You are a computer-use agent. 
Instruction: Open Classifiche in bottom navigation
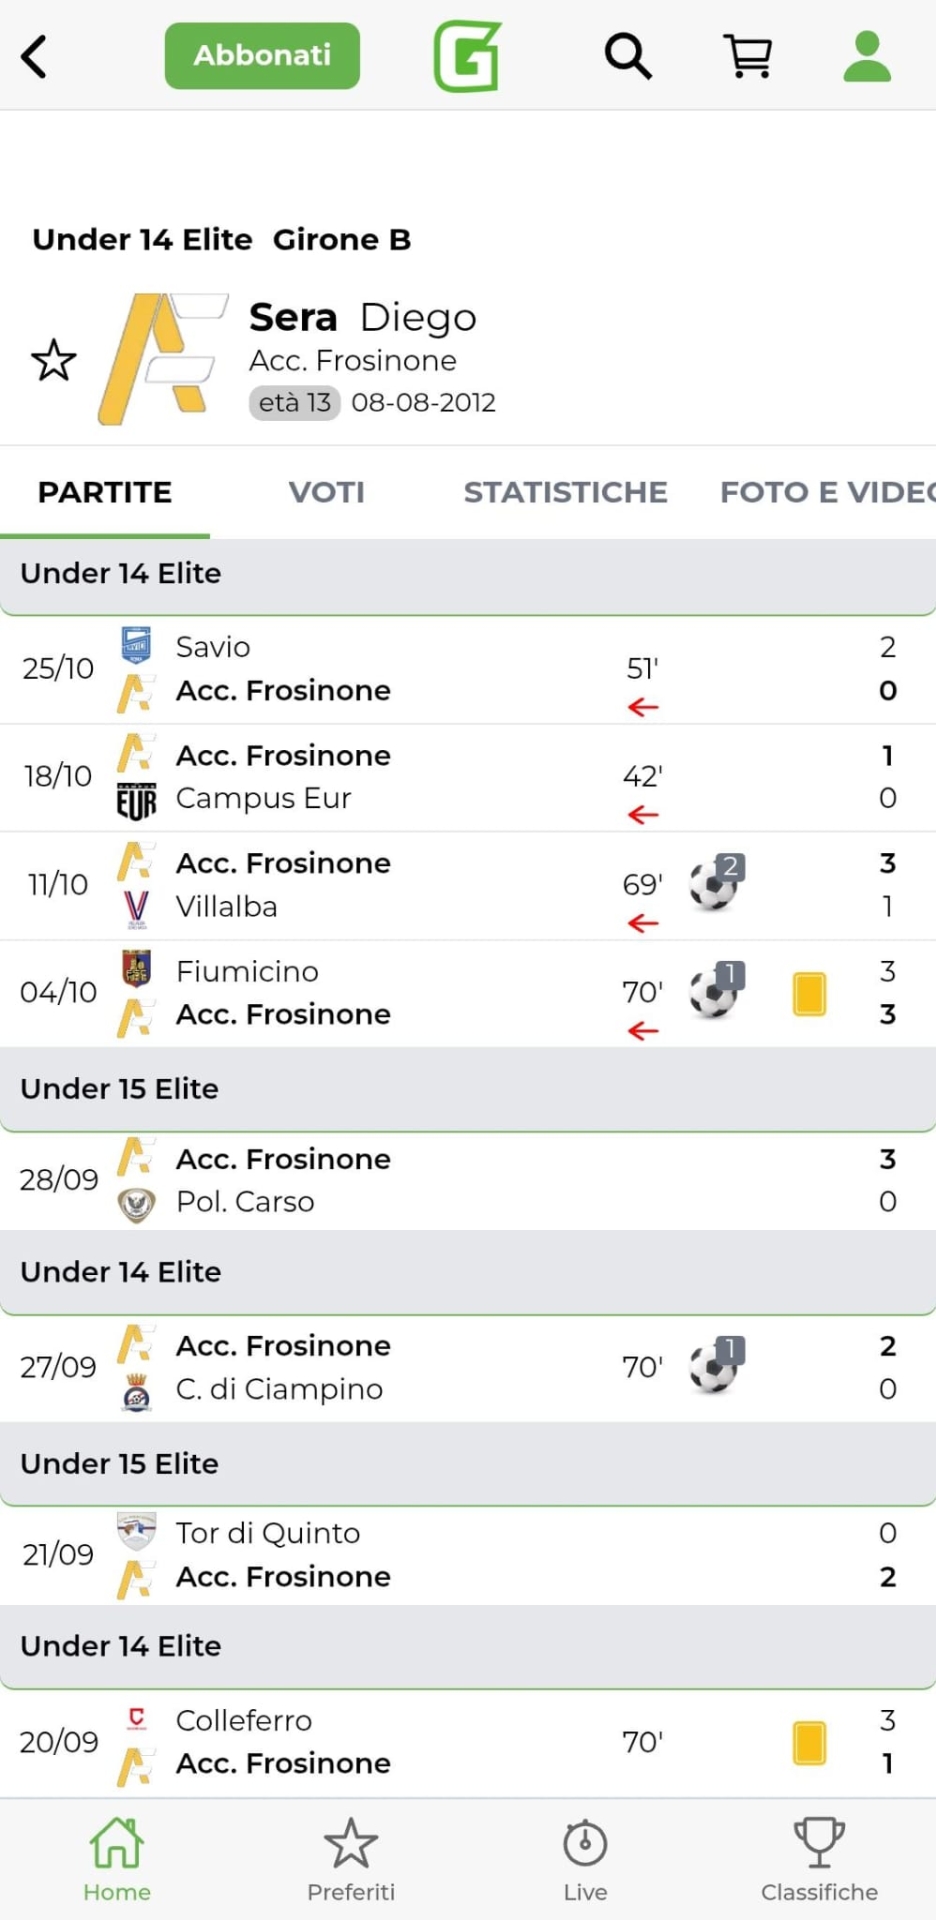tap(819, 1859)
